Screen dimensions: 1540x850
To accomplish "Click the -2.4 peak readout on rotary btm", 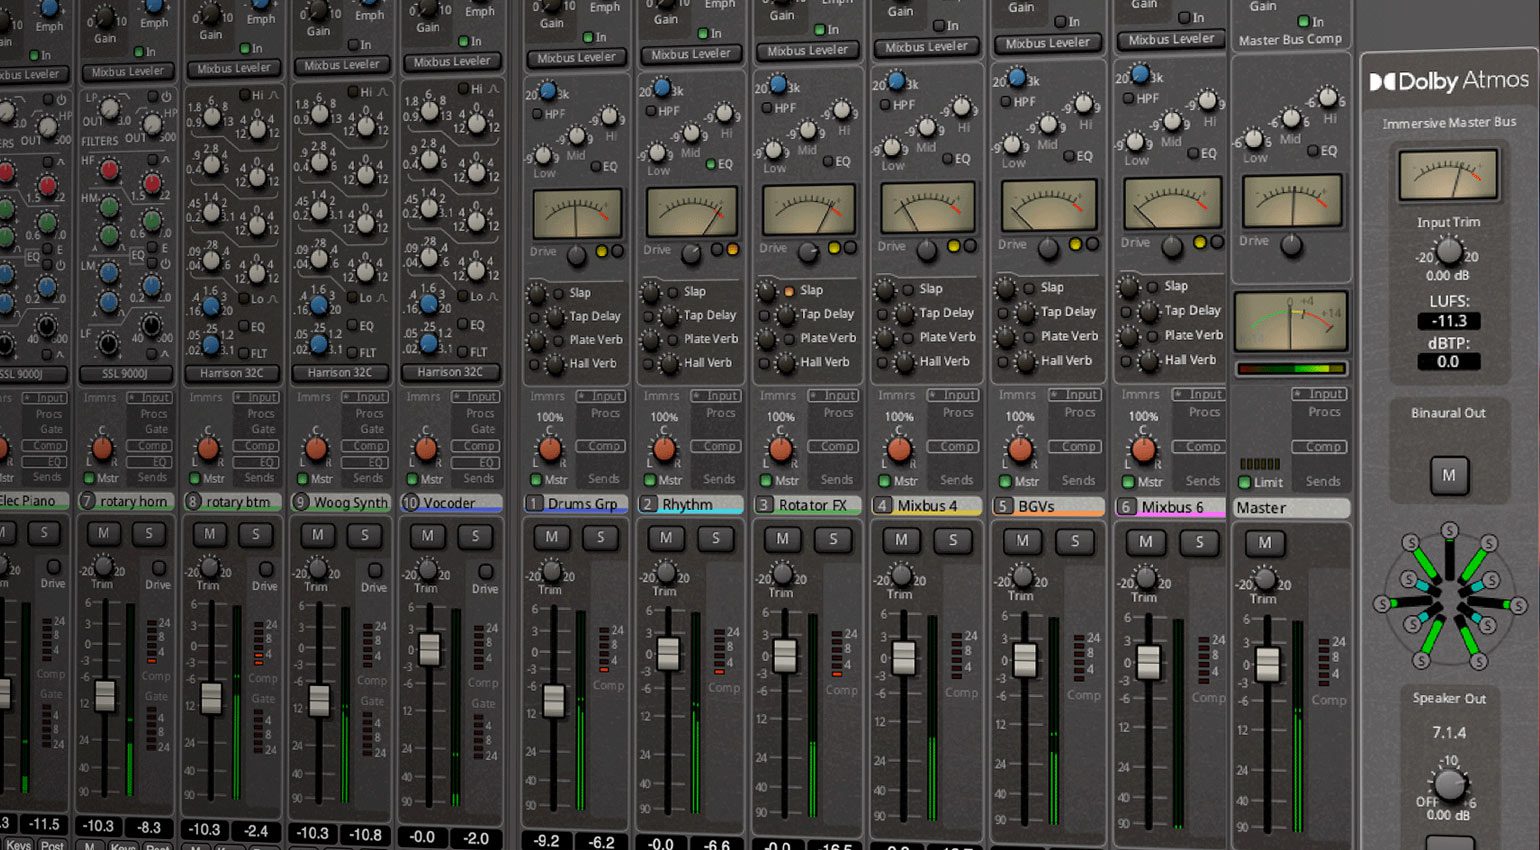I will point(256,830).
